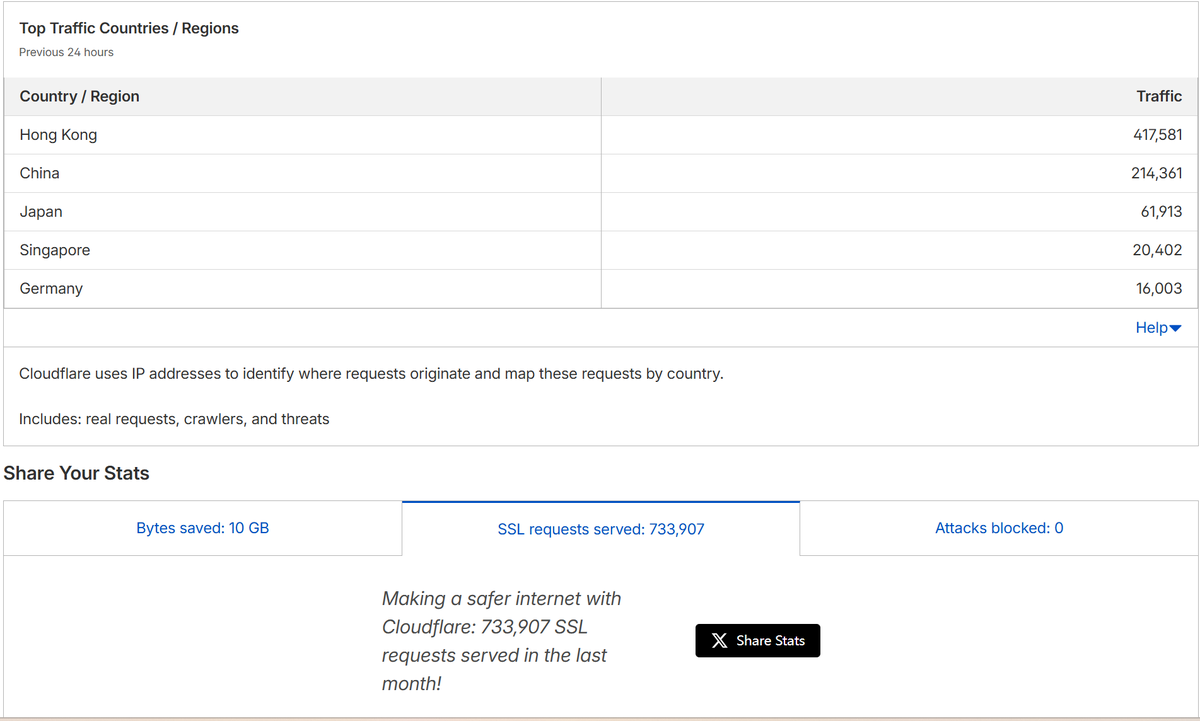The width and height of the screenshot is (1200, 721).
Task: Click the Japan country cell
Action: pyautogui.click(x=303, y=212)
